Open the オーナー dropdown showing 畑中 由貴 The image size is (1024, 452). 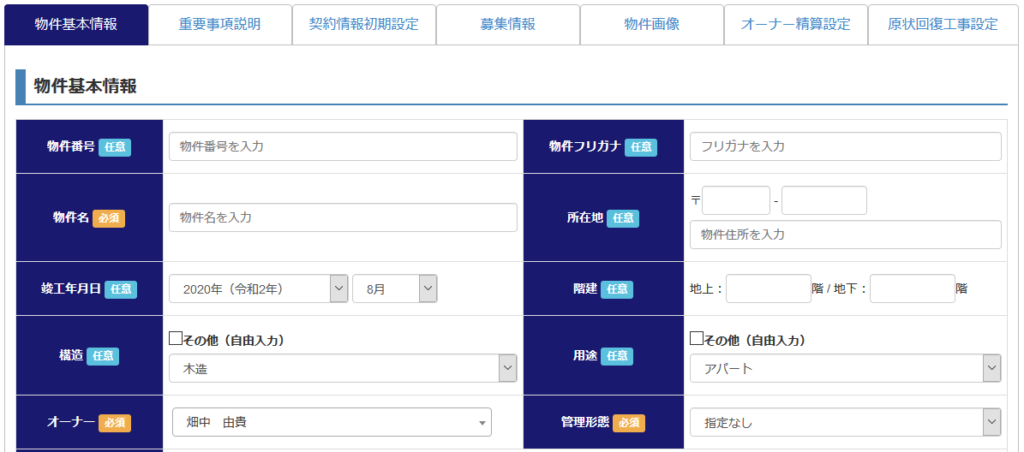pos(332,423)
